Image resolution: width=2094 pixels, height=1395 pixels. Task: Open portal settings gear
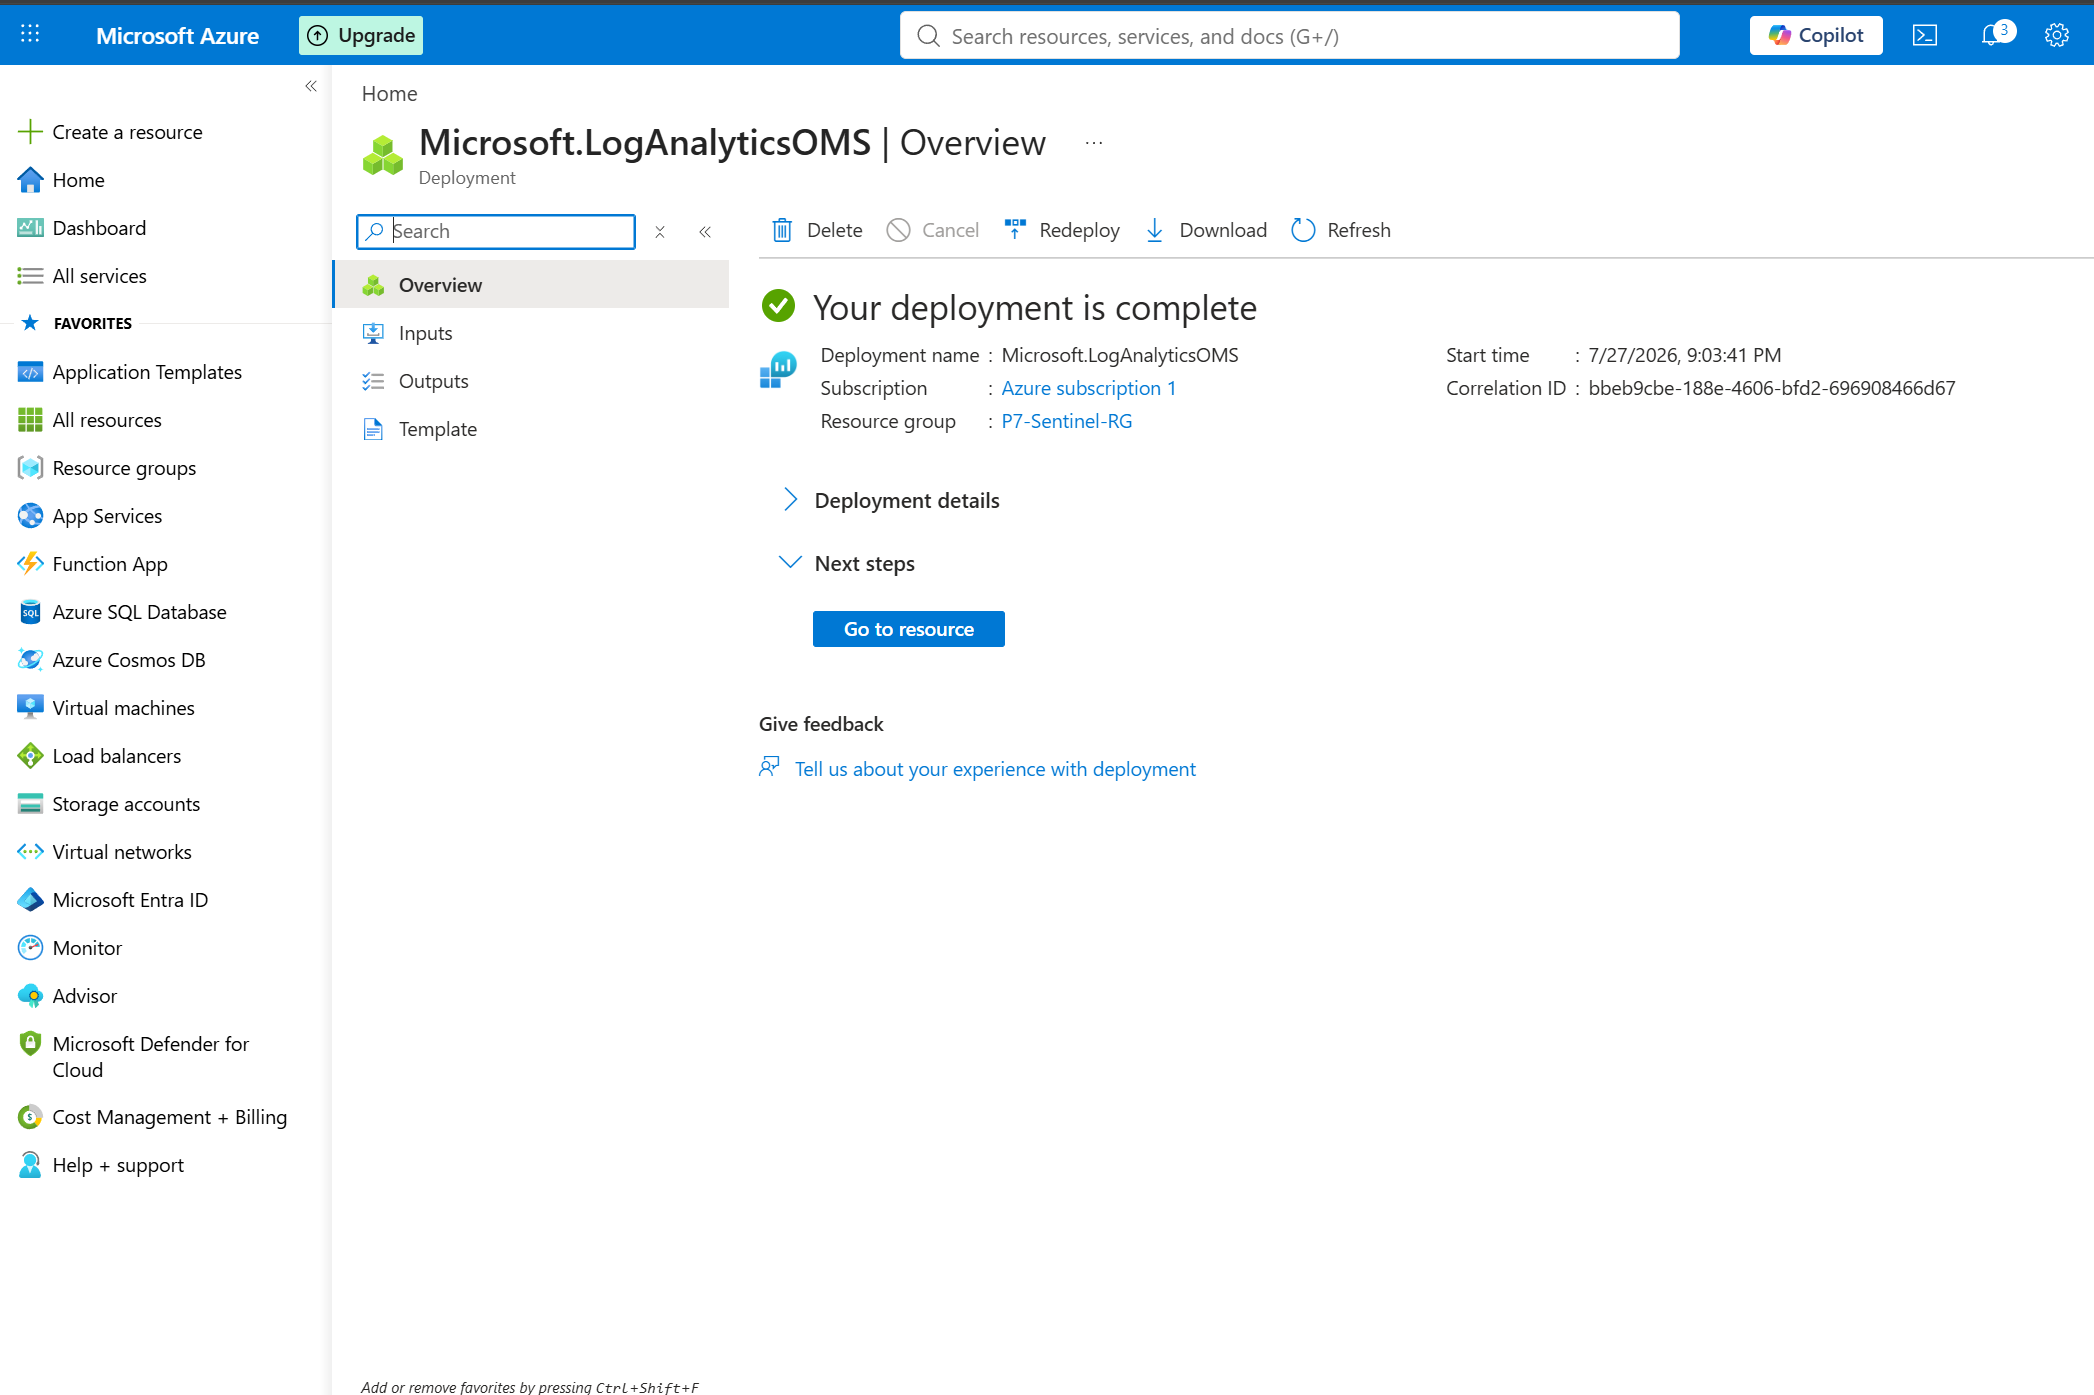click(x=2056, y=36)
